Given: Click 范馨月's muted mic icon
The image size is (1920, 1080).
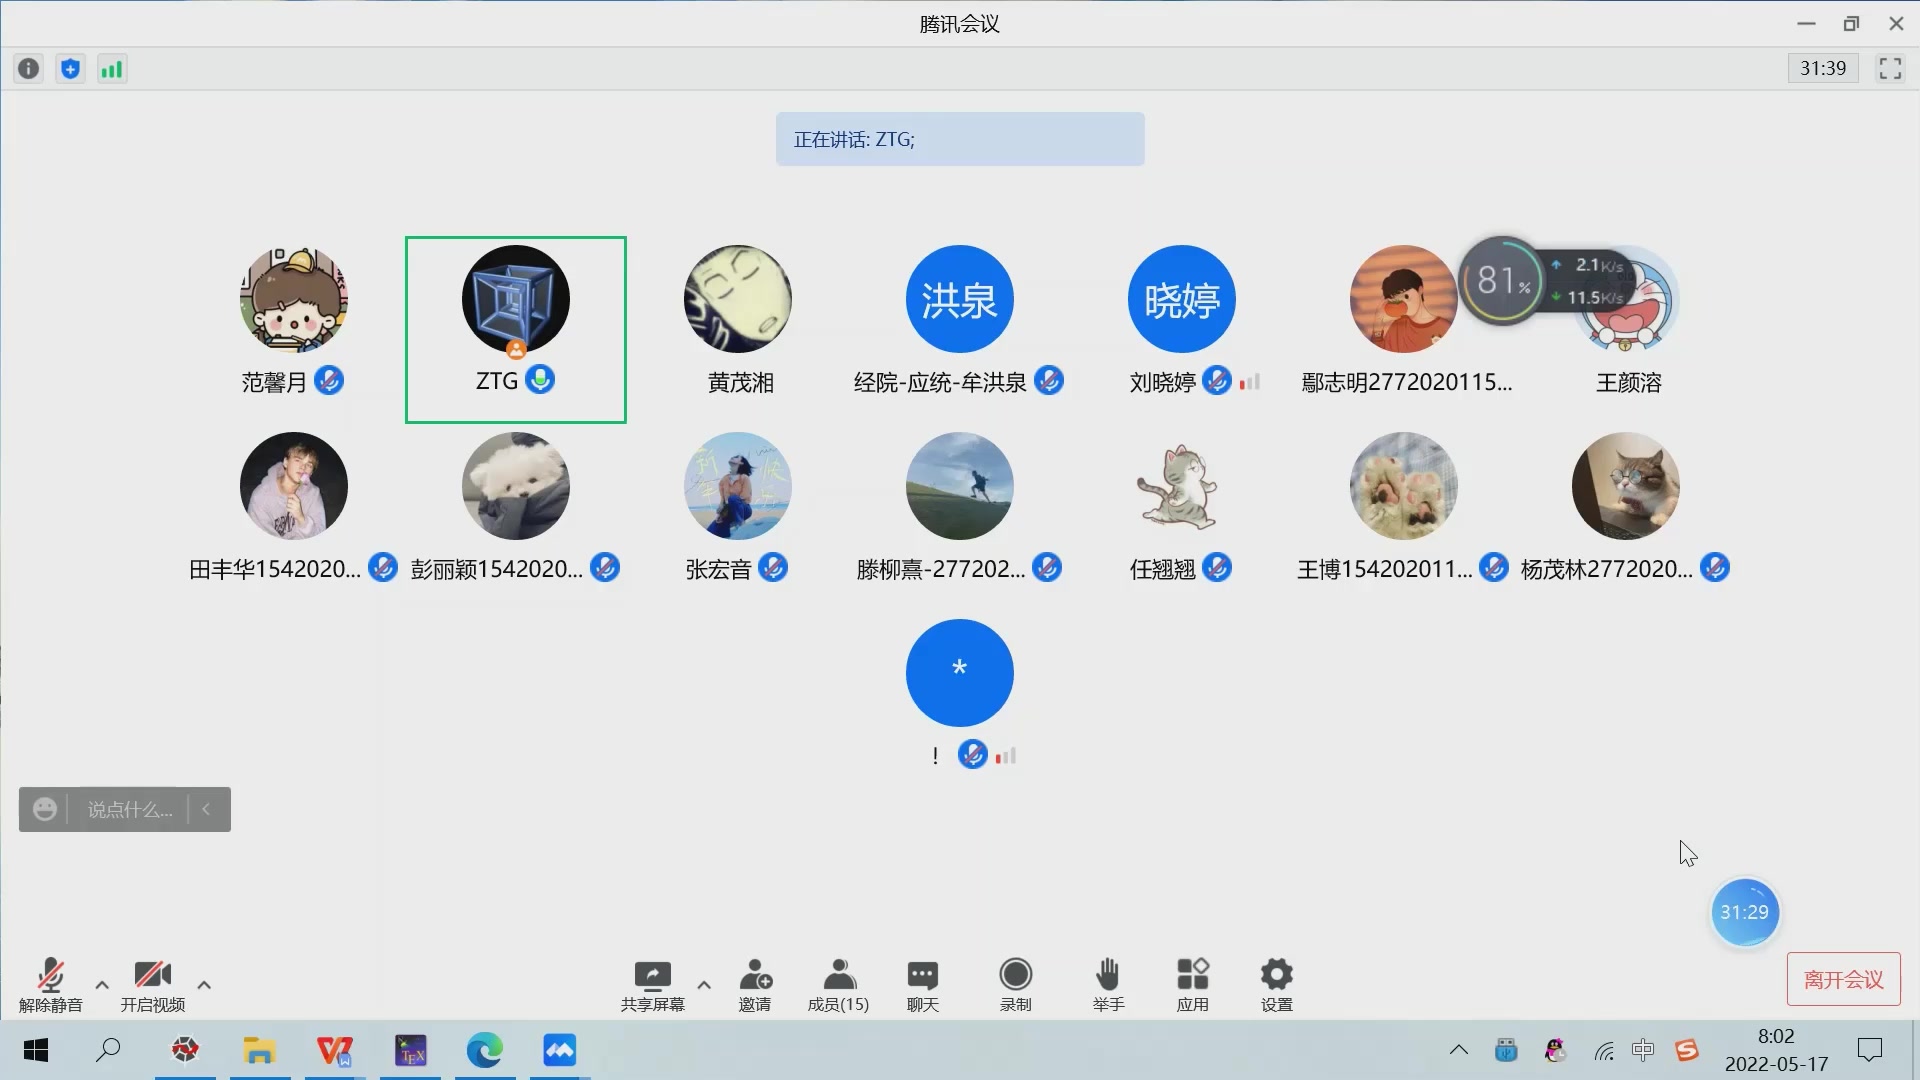Looking at the screenshot, I should point(329,381).
